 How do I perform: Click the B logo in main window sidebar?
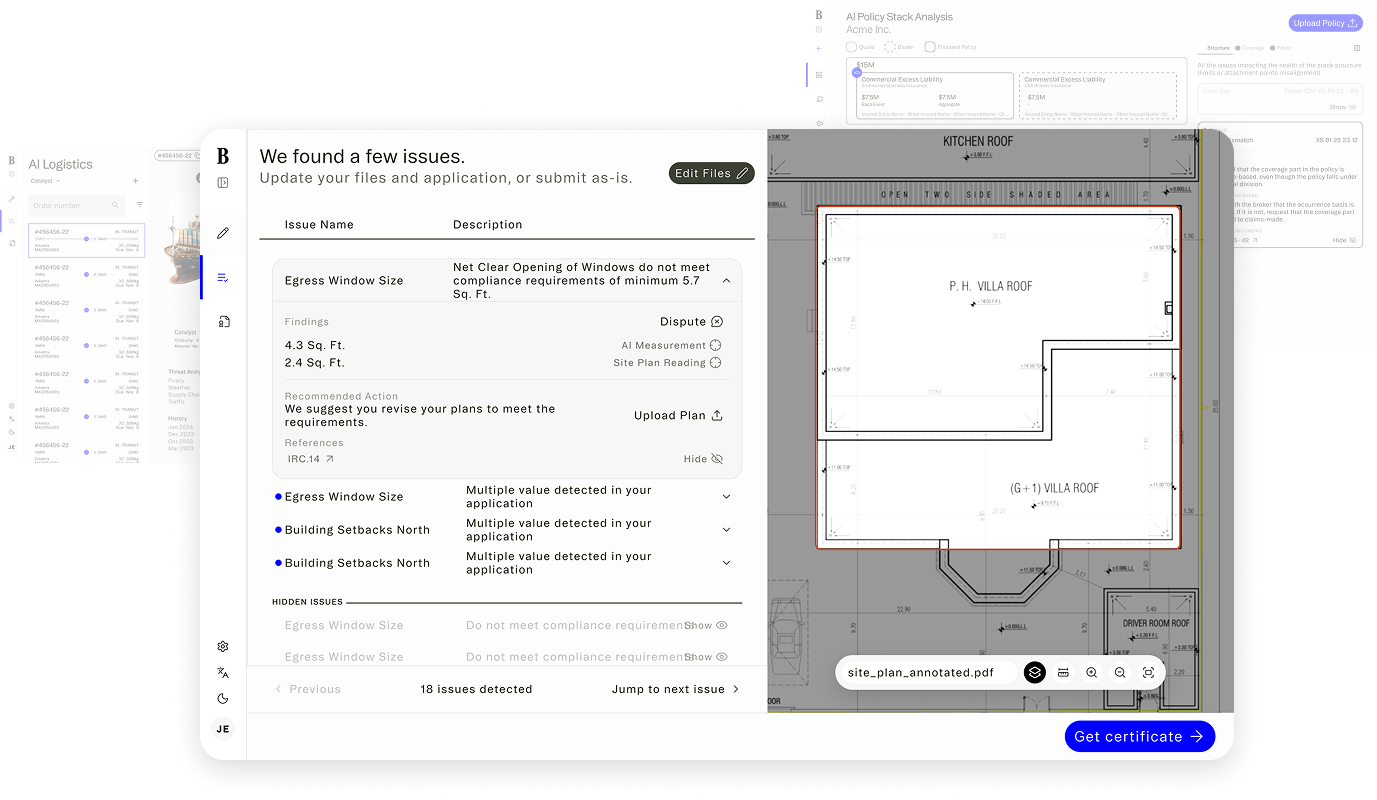(223, 155)
